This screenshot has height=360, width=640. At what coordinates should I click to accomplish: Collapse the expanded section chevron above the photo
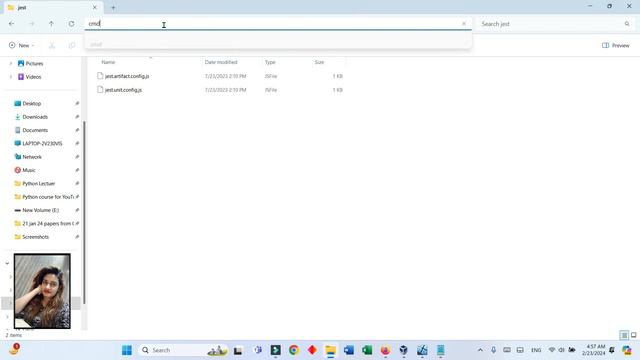click(x=7, y=263)
